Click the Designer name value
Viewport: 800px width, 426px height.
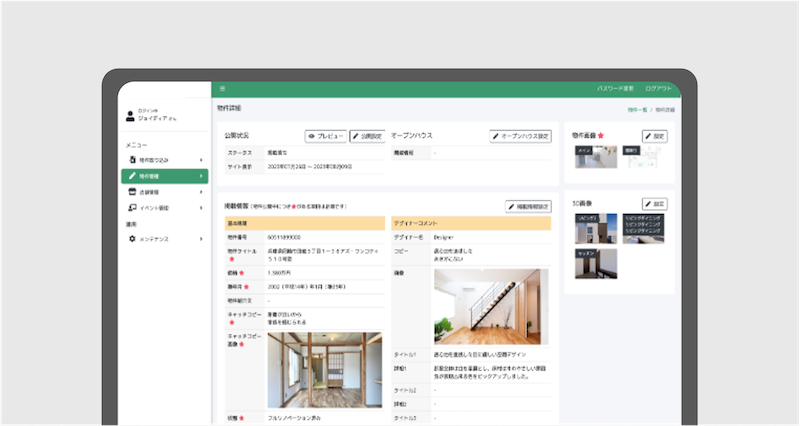(443, 237)
